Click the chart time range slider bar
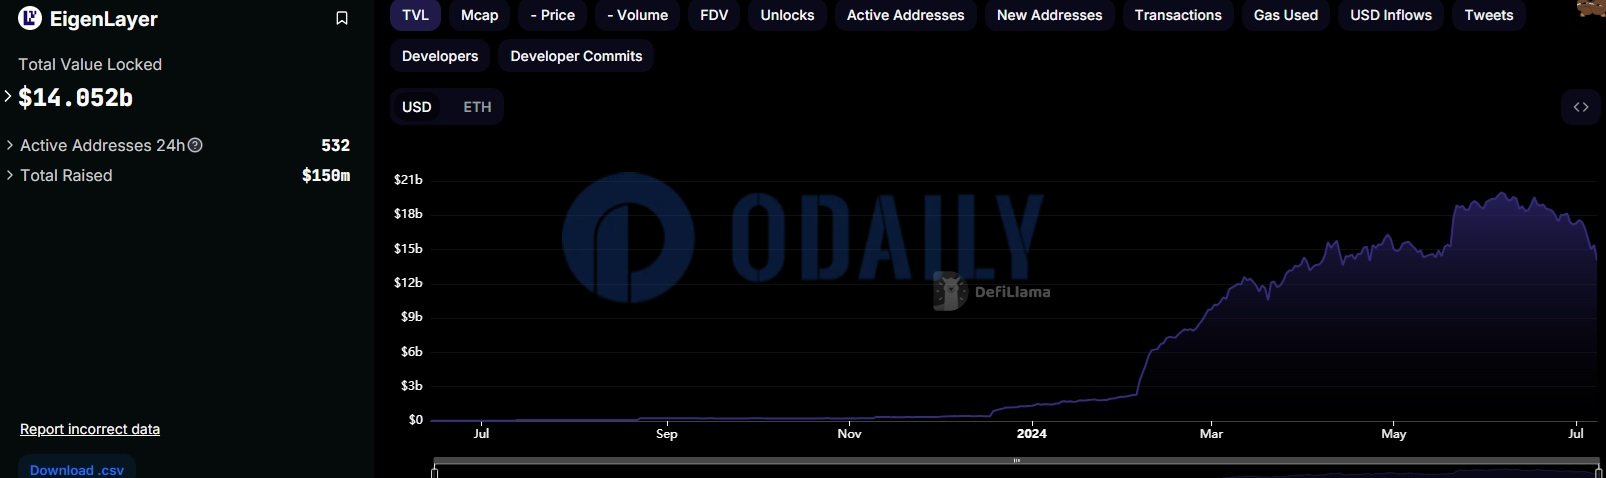1606x478 pixels. pos(1016,461)
